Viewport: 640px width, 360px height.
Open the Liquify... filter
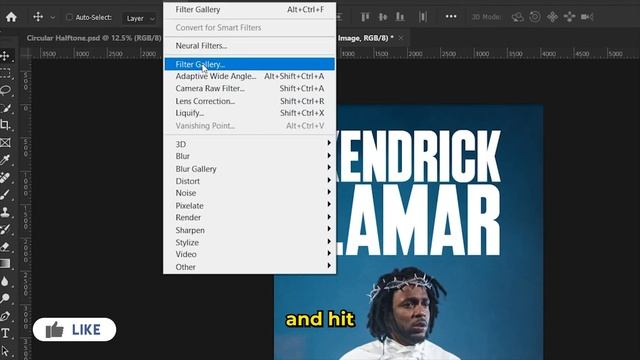point(249,113)
